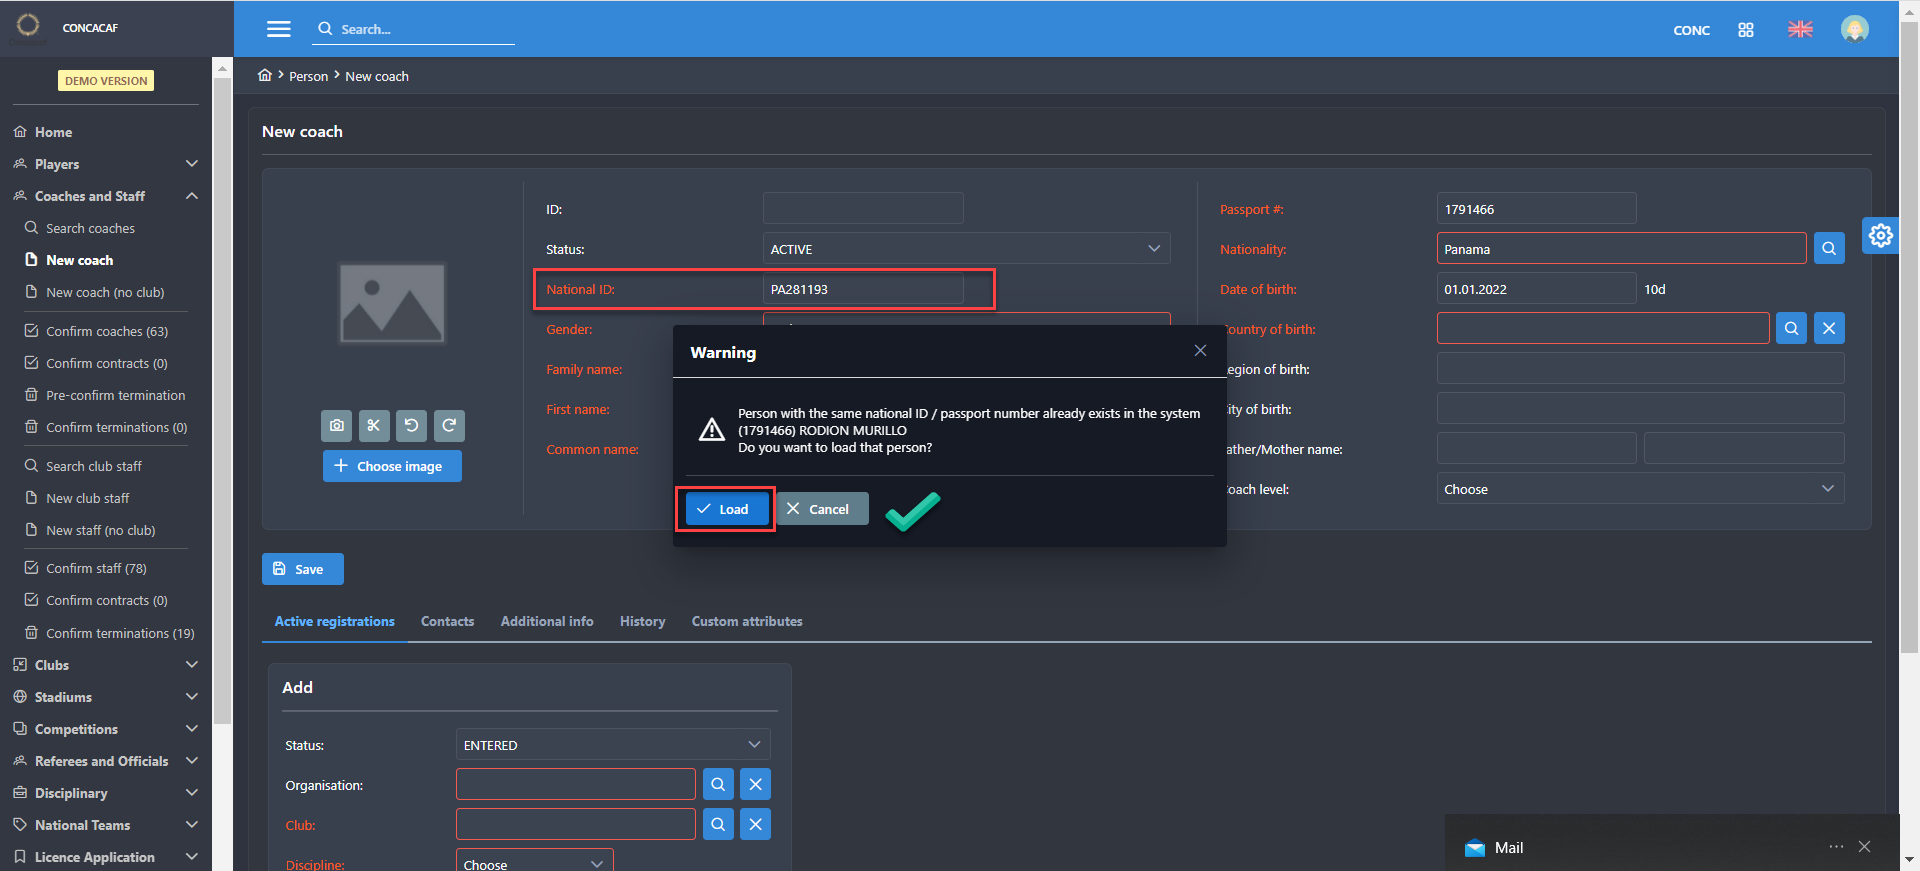
Task: Open Confirm coaches (63) in sidebar
Action: [106, 331]
